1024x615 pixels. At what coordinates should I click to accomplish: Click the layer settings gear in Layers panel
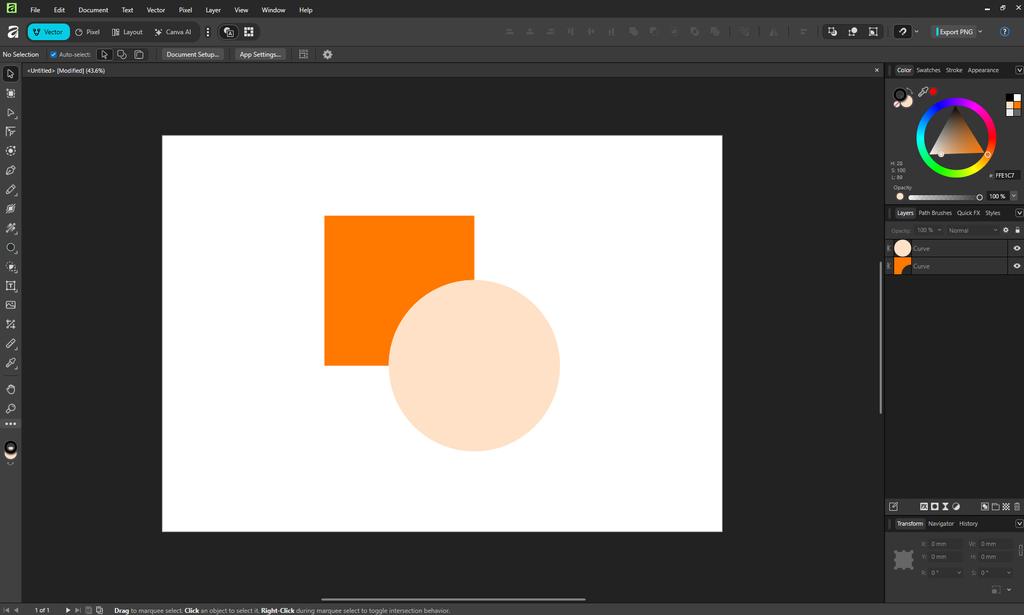pos(1006,230)
